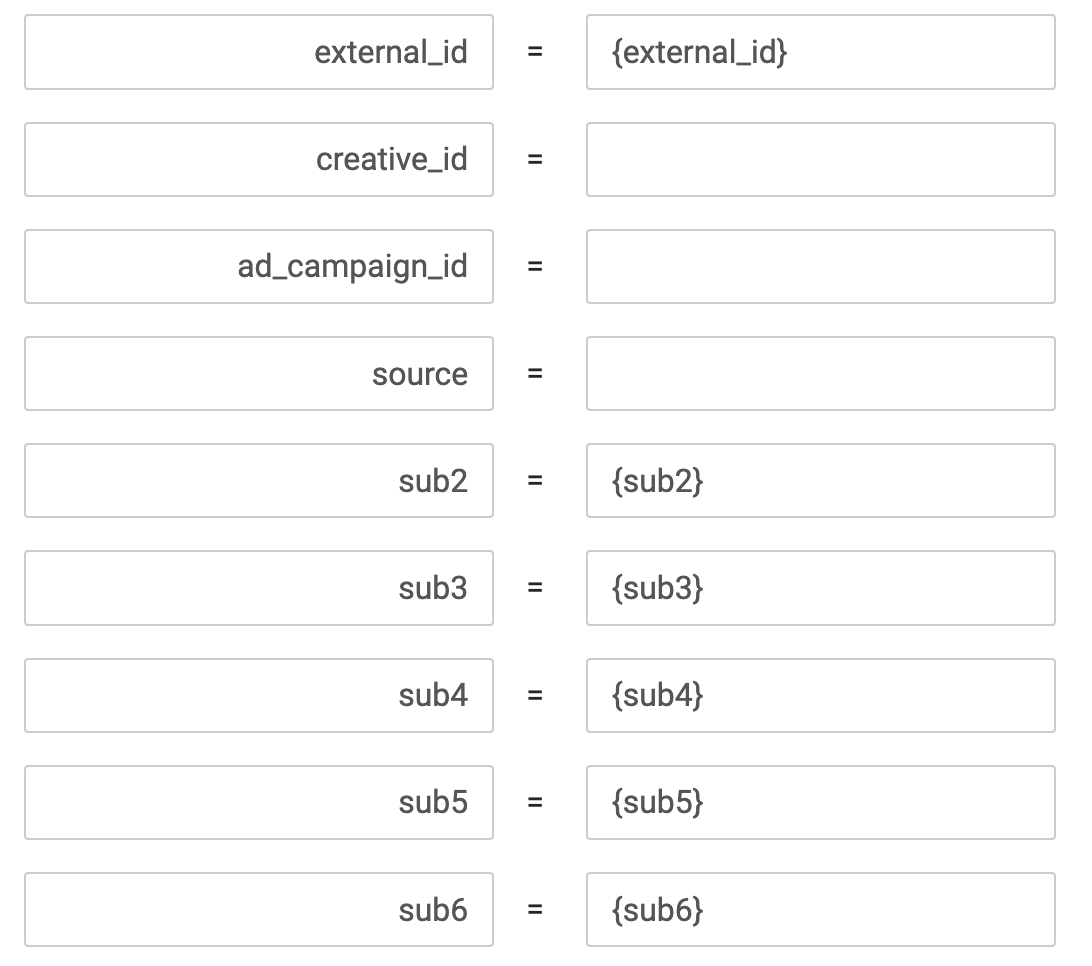Image resolution: width=1092 pixels, height=966 pixels.
Task: Select the ad_campaign_id name field
Action: coord(259,266)
